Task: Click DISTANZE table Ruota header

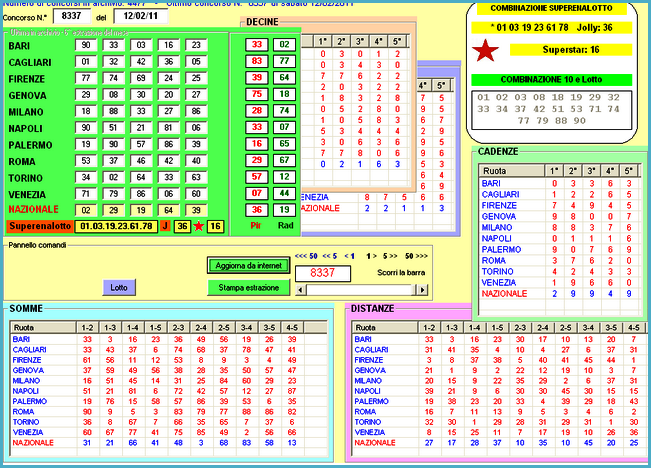Action: pos(385,328)
